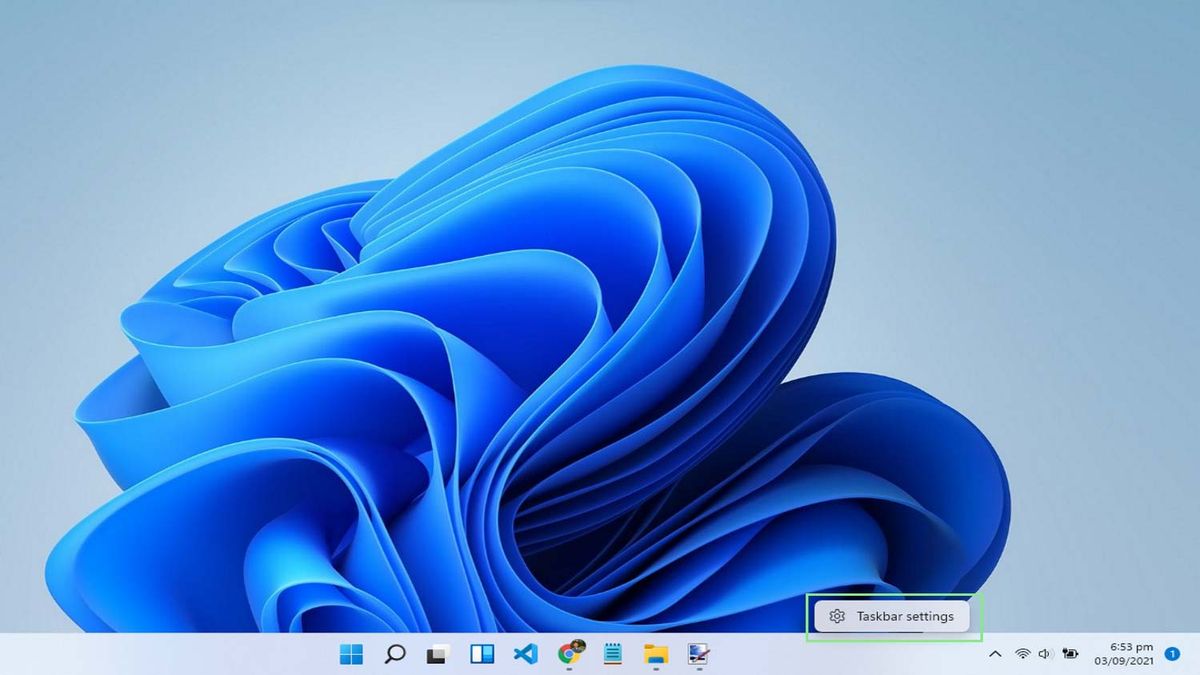Open Notepad from the taskbar

pyautogui.click(x=613, y=656)
